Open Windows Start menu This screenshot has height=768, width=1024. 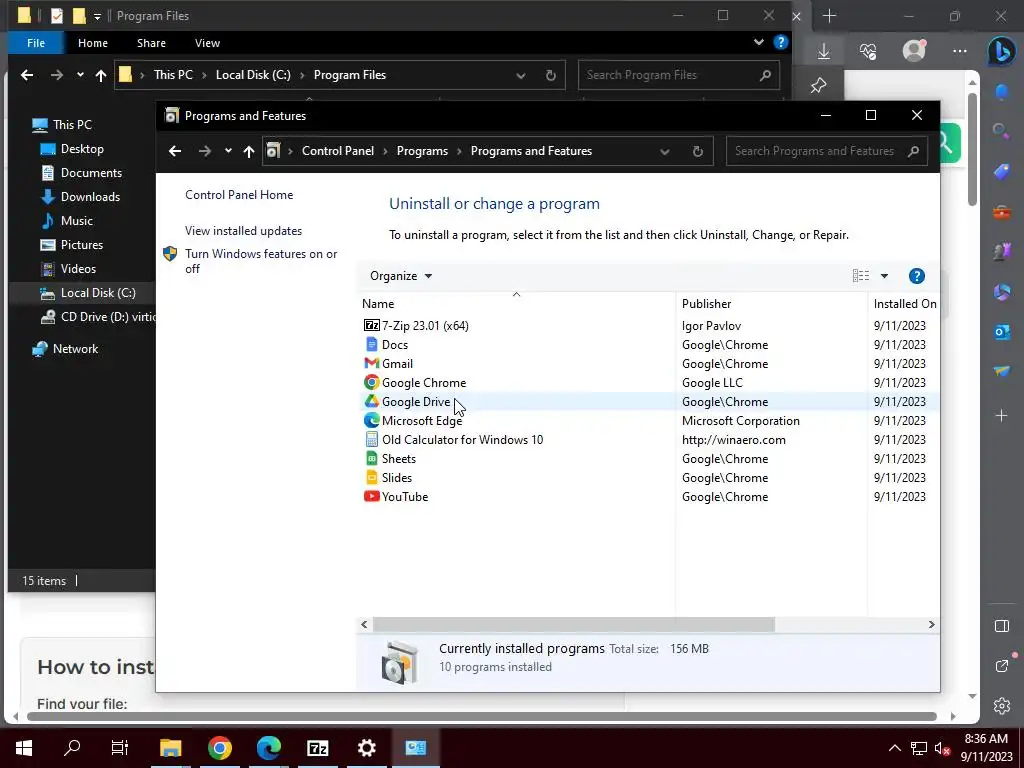click(x=24, y=748)
